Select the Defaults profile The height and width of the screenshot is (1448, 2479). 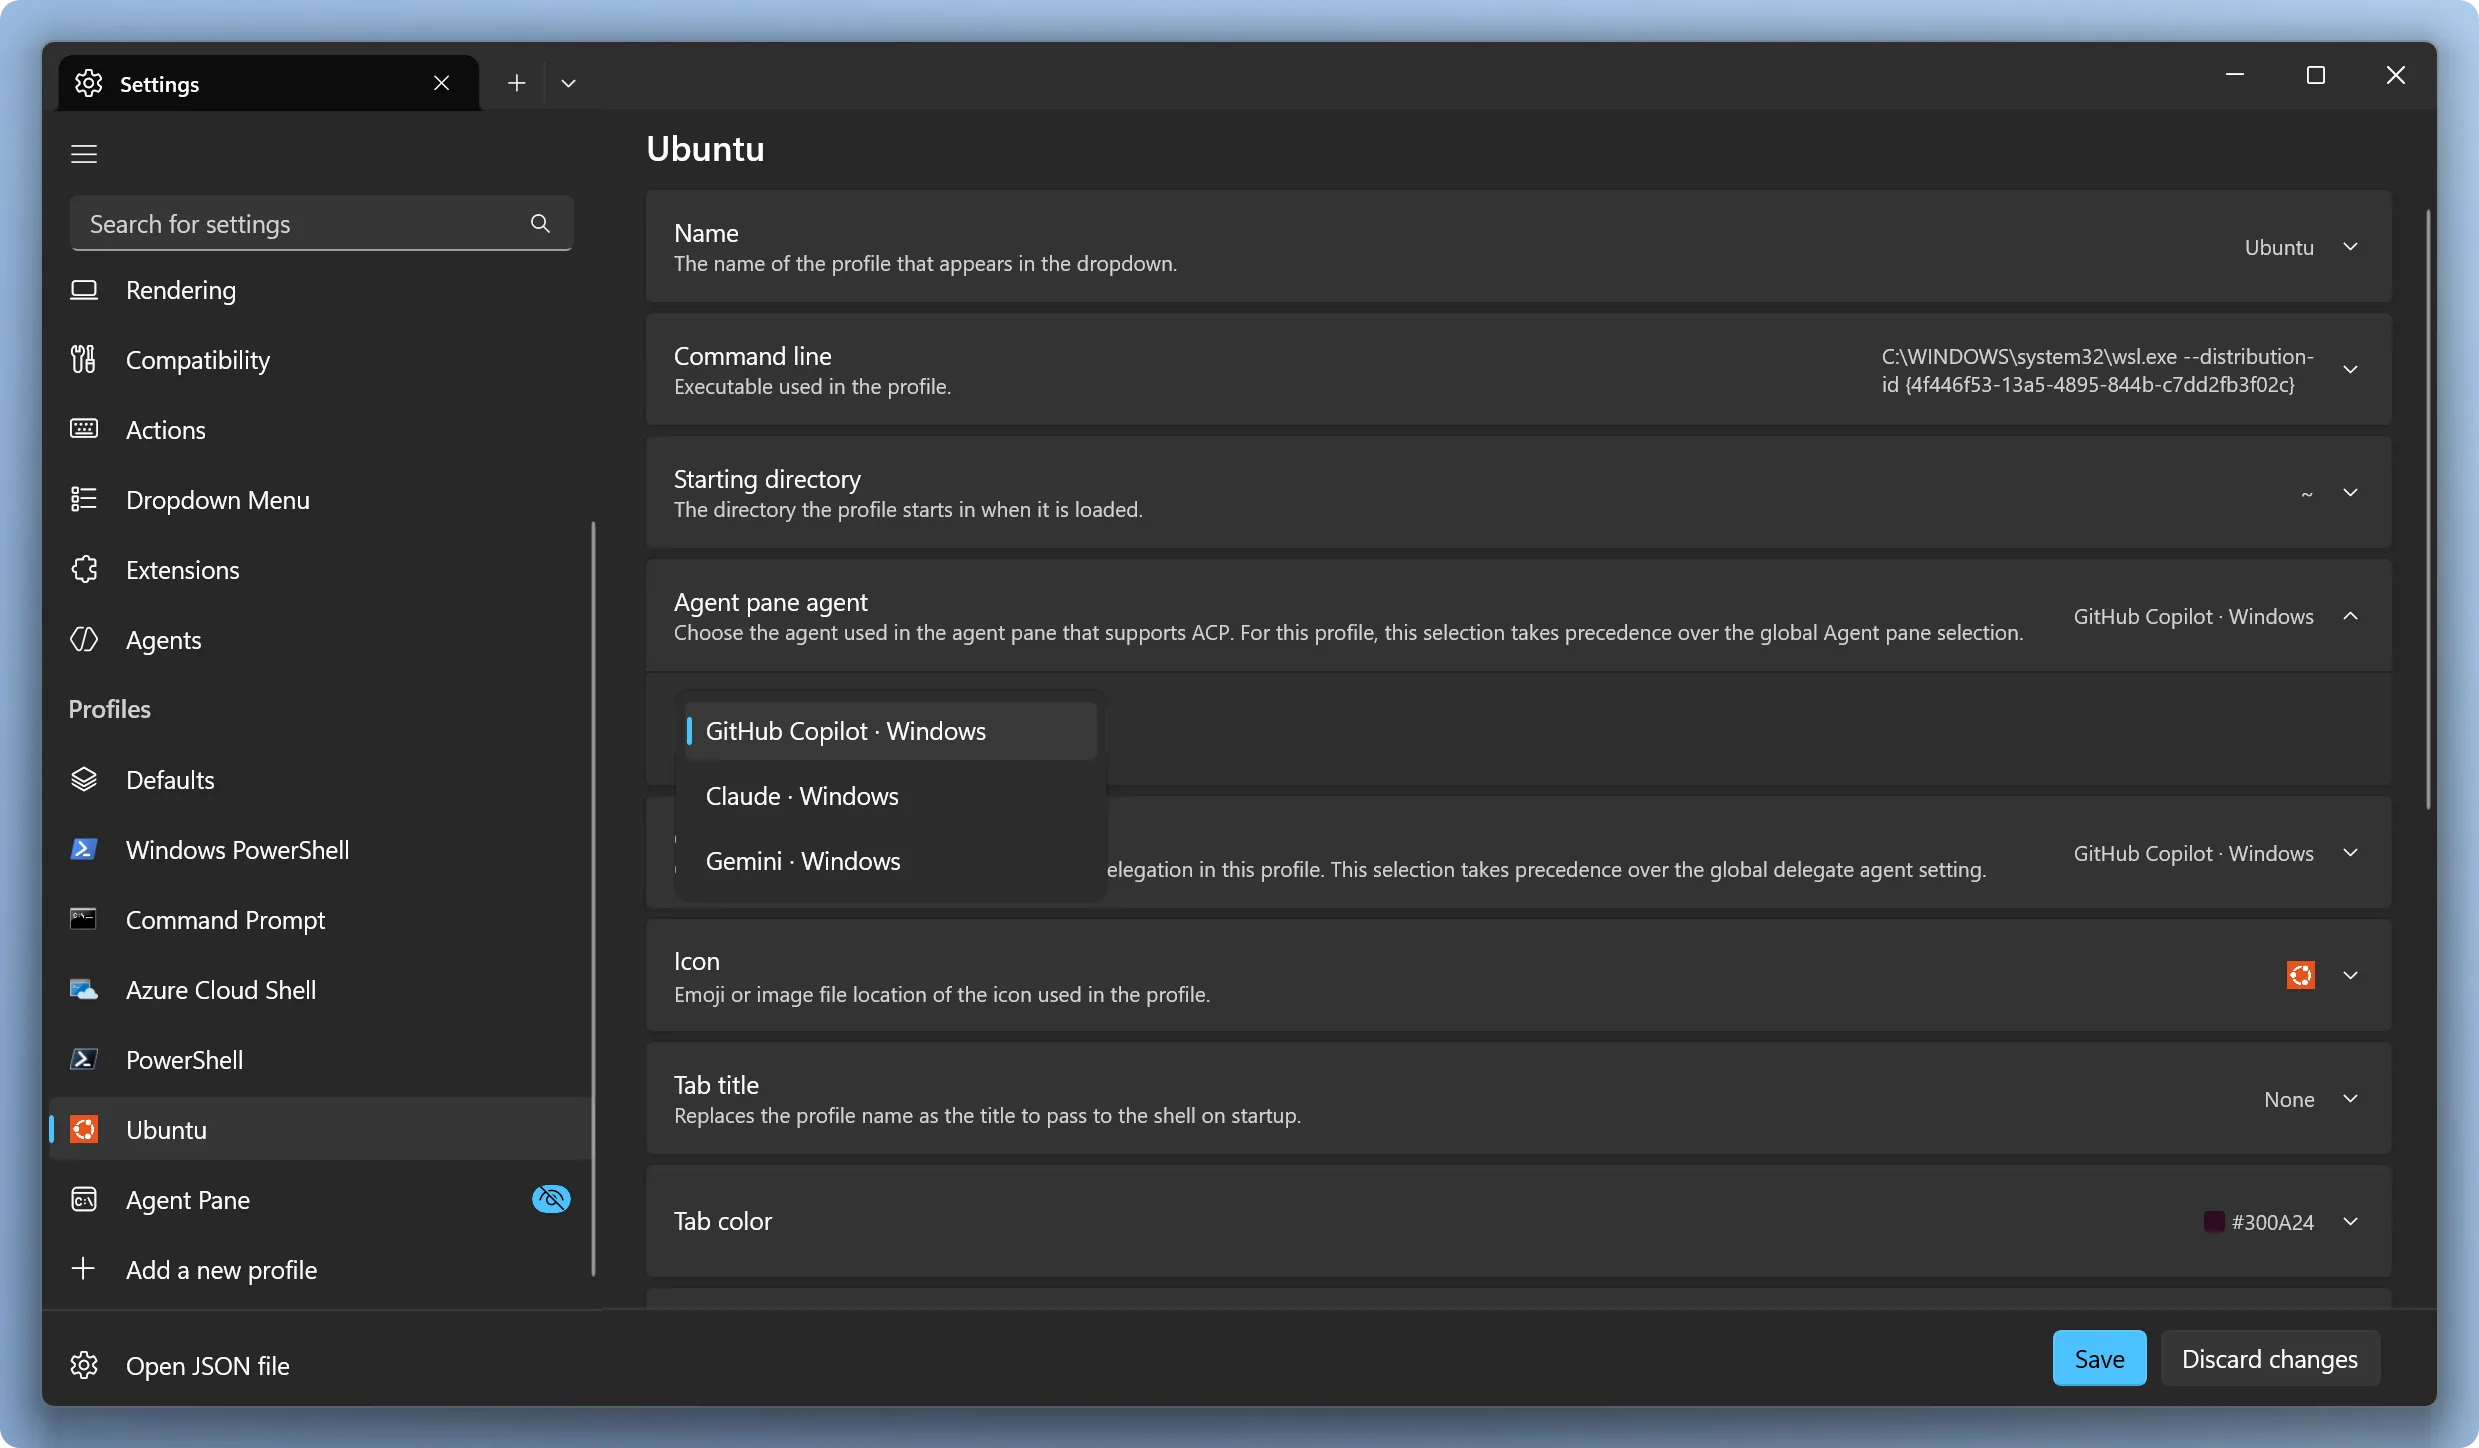pyautogui.click(x=320, y=780)
